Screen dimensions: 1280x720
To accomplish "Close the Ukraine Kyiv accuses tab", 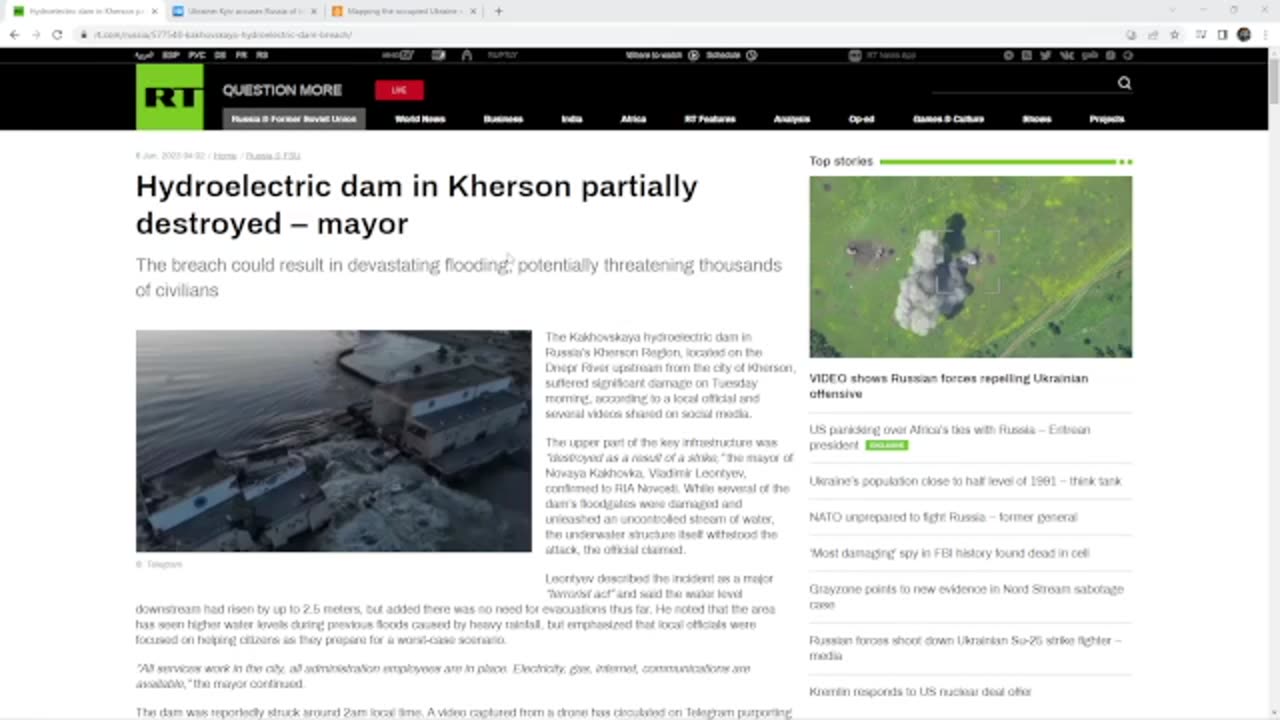I will [313, 11].
